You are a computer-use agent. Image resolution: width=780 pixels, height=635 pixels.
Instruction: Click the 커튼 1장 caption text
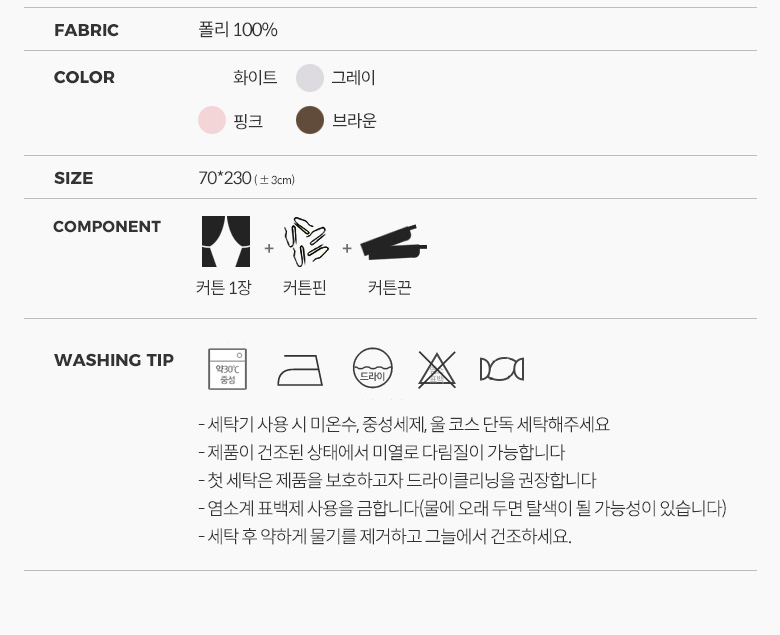224,287
